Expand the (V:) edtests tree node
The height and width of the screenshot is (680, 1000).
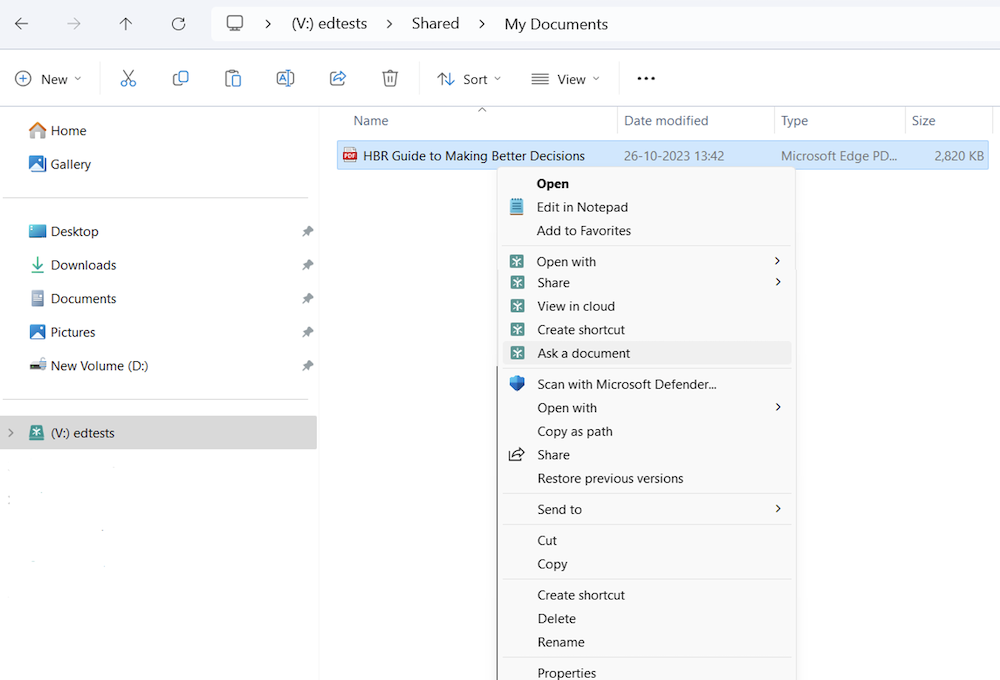(11, 432)
